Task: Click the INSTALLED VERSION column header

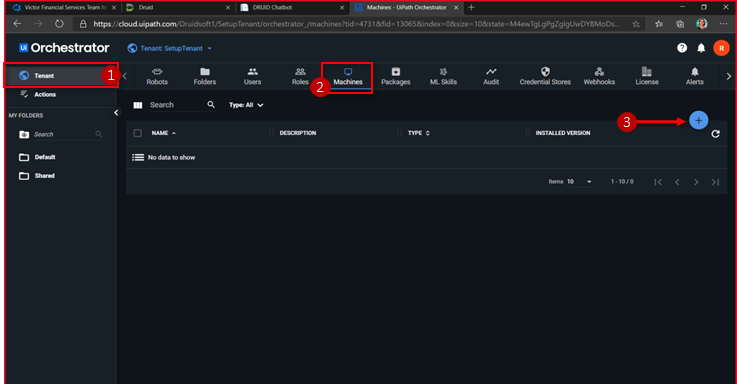Action: tap(563, 133)
